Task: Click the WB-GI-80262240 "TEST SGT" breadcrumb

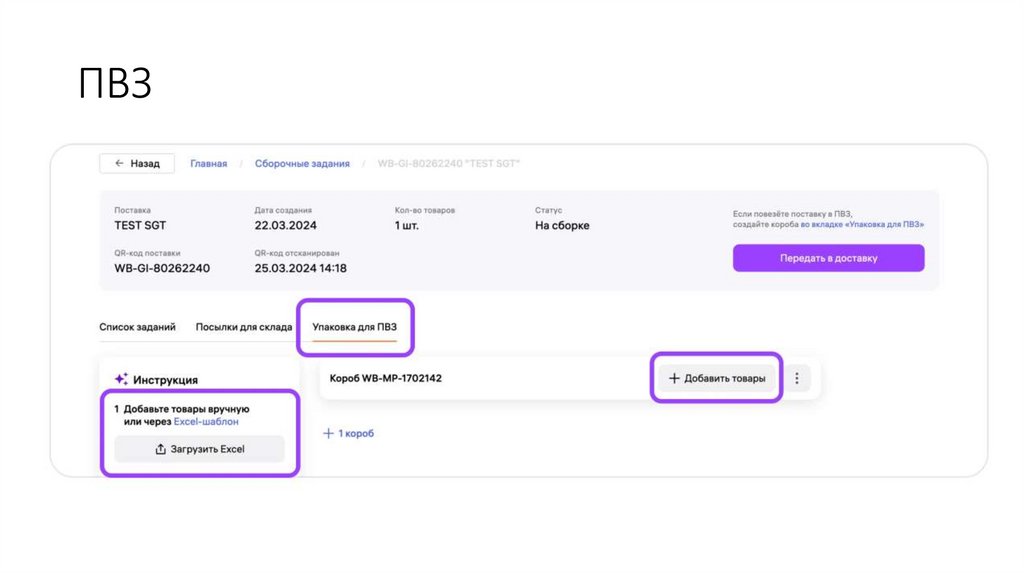Action: tap(448, 163)
